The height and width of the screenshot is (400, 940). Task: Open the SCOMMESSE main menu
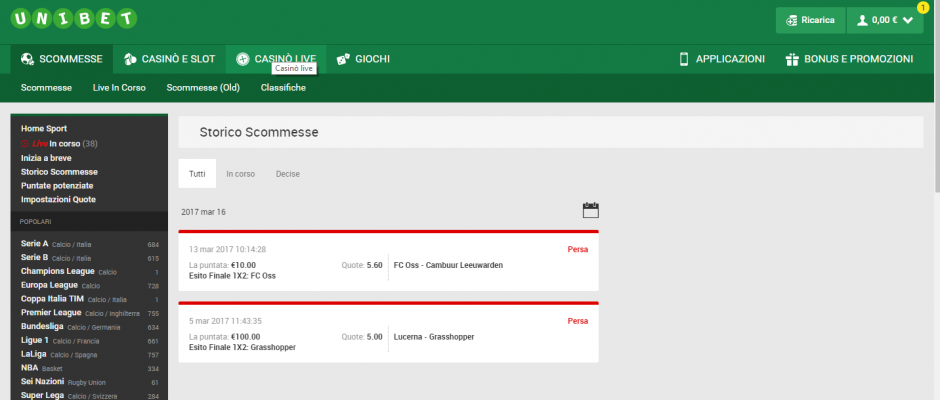62,59
